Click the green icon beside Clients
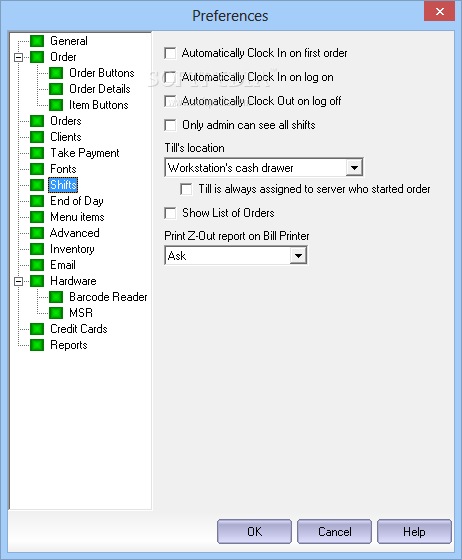This screenshot has height=560, width=462. point(37,137)
